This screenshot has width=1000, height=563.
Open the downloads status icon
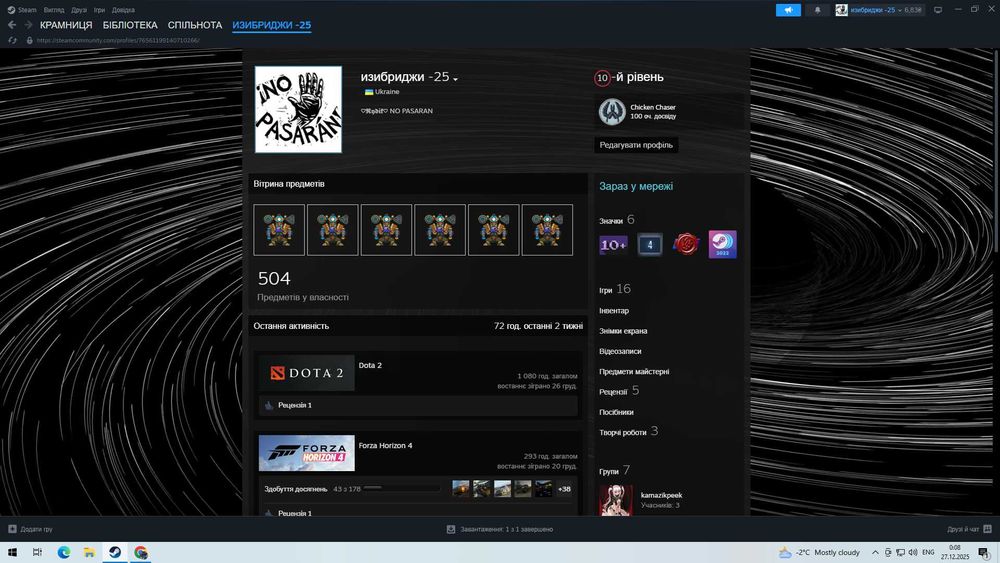451,529
